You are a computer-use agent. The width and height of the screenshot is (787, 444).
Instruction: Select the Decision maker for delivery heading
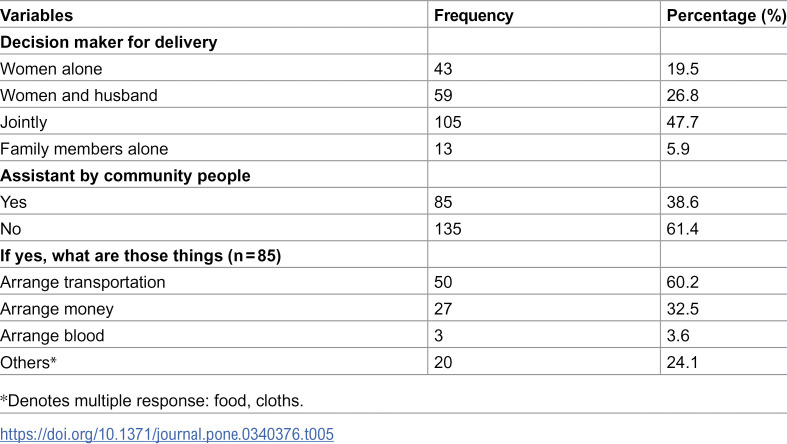click(x=108, y=42)
